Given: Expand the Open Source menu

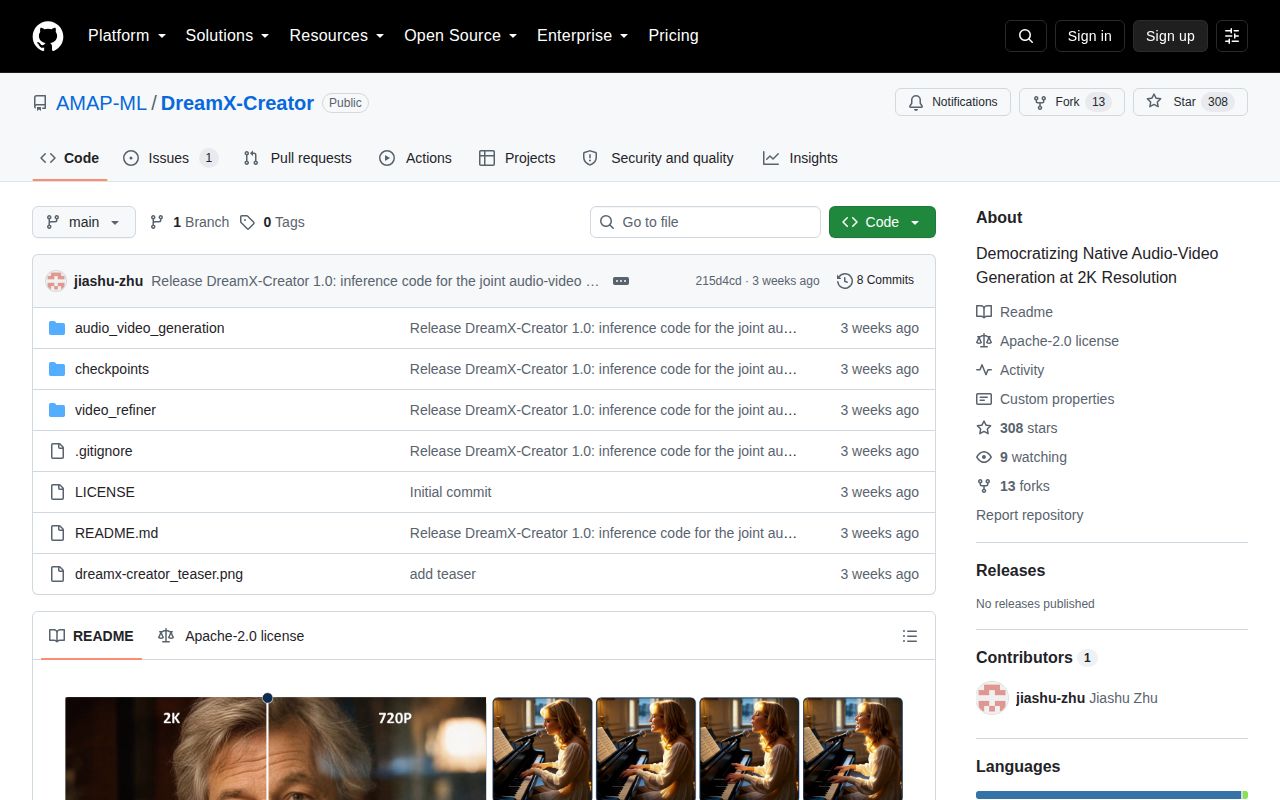Looking at the screenshot, I should [460, 36].
